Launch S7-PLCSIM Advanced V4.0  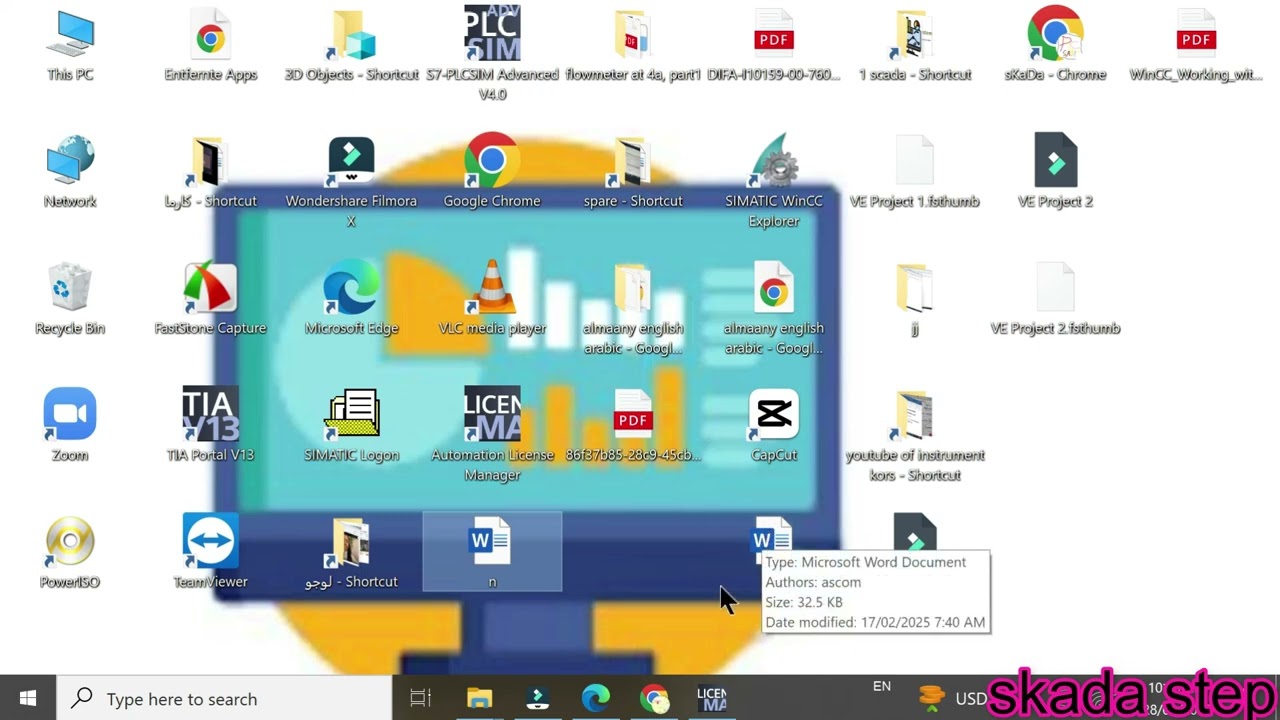click(x=492, y=52)
